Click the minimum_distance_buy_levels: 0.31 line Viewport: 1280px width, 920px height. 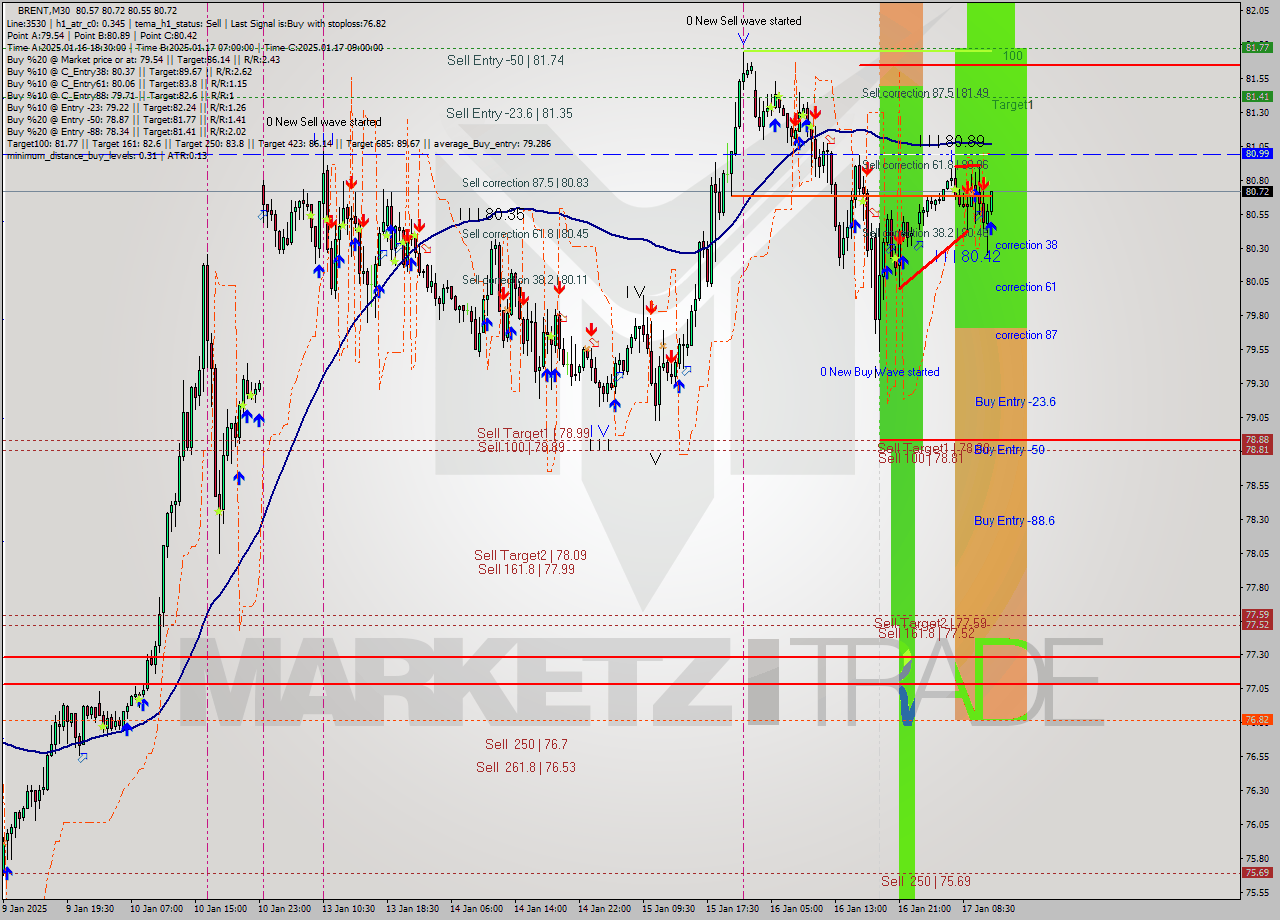click(107, 155)
